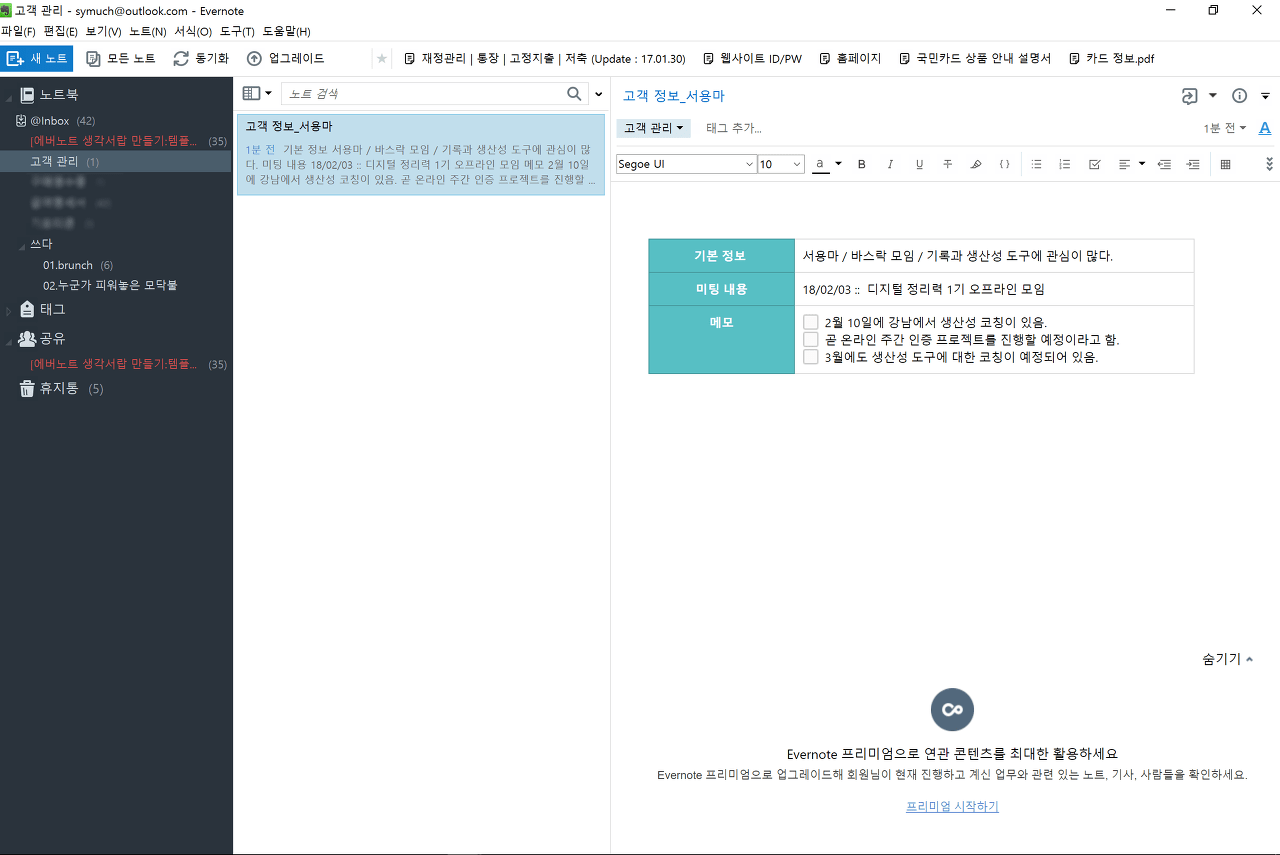Toggle underline formatting
1280x855 pixels.
(919, 164)
